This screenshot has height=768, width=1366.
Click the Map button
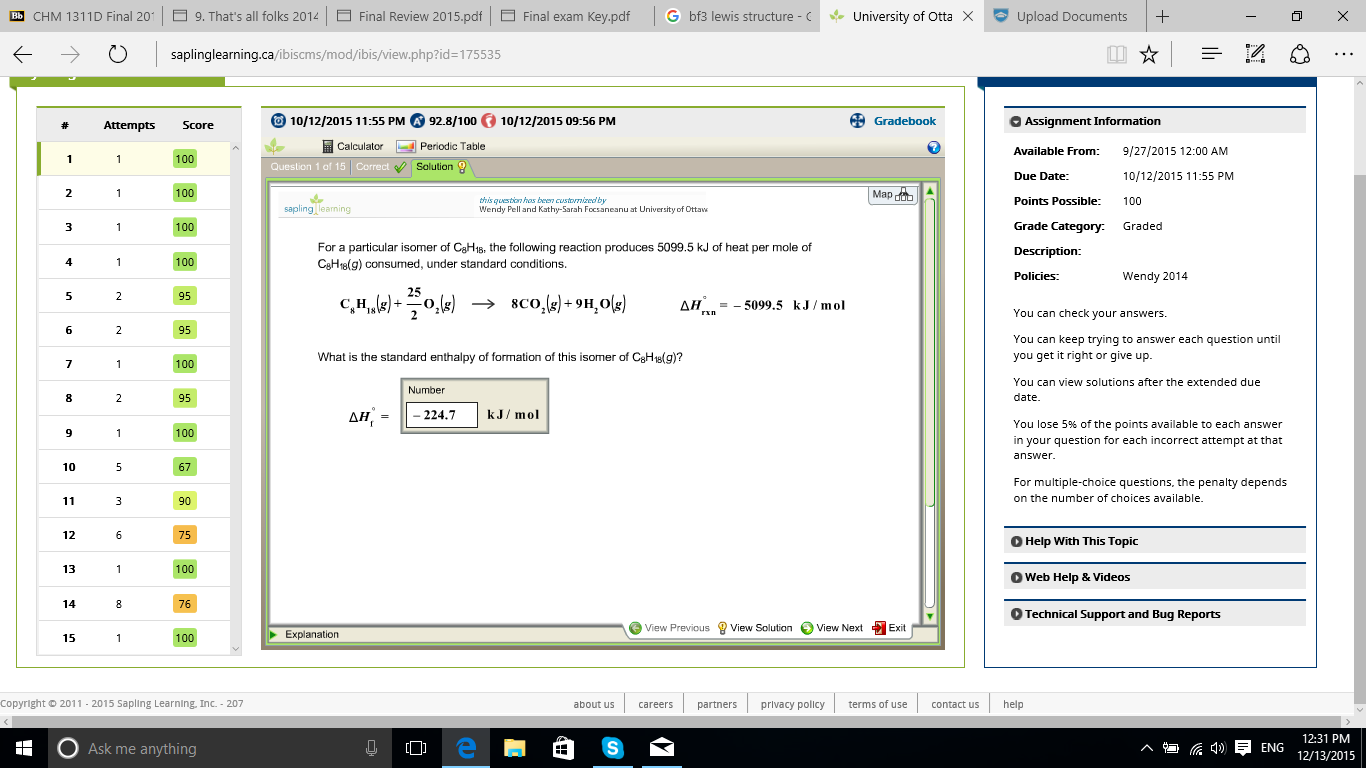coord(893,195)
